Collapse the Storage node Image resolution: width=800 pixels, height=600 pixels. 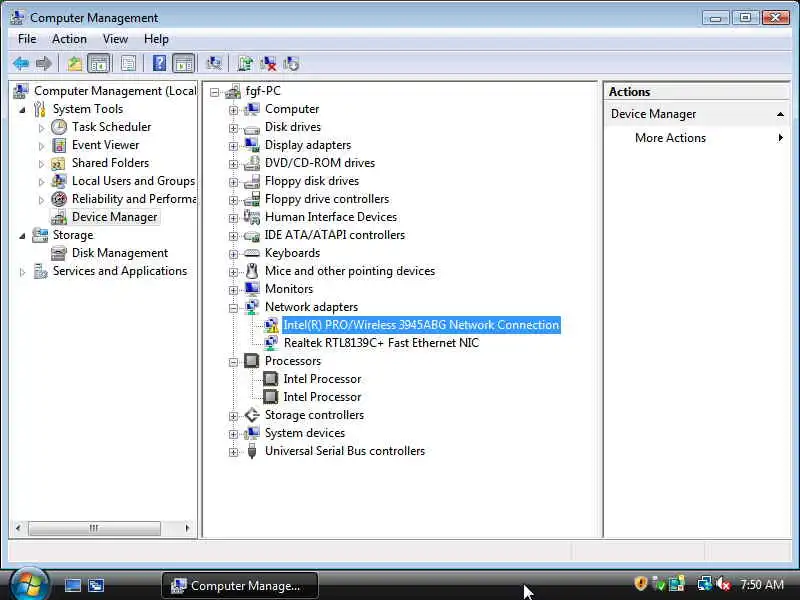[x=22, y=236]
